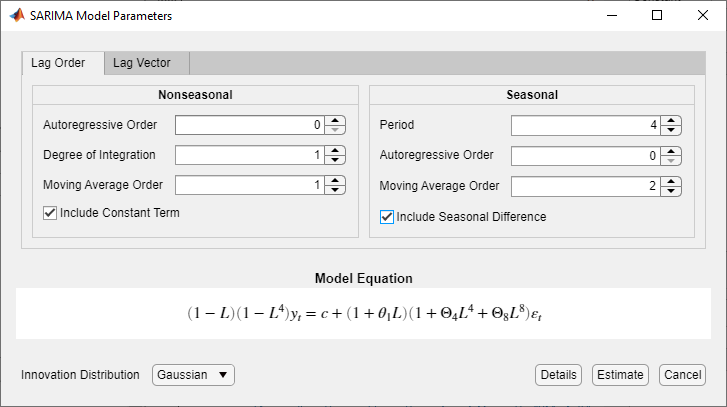Increase the seasonal Period value
This screenshot has height=407, width=727.
coord(672,121)
